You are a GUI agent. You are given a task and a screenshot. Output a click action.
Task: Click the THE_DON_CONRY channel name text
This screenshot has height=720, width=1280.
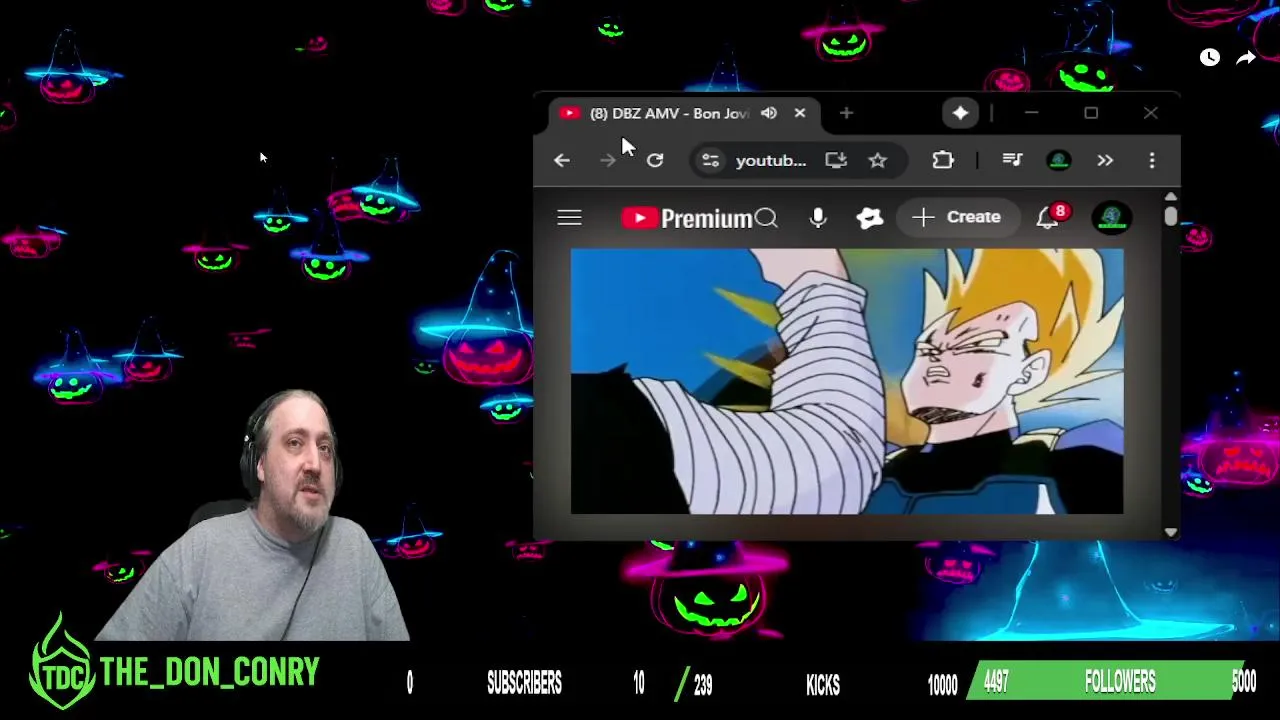point(210,673)
